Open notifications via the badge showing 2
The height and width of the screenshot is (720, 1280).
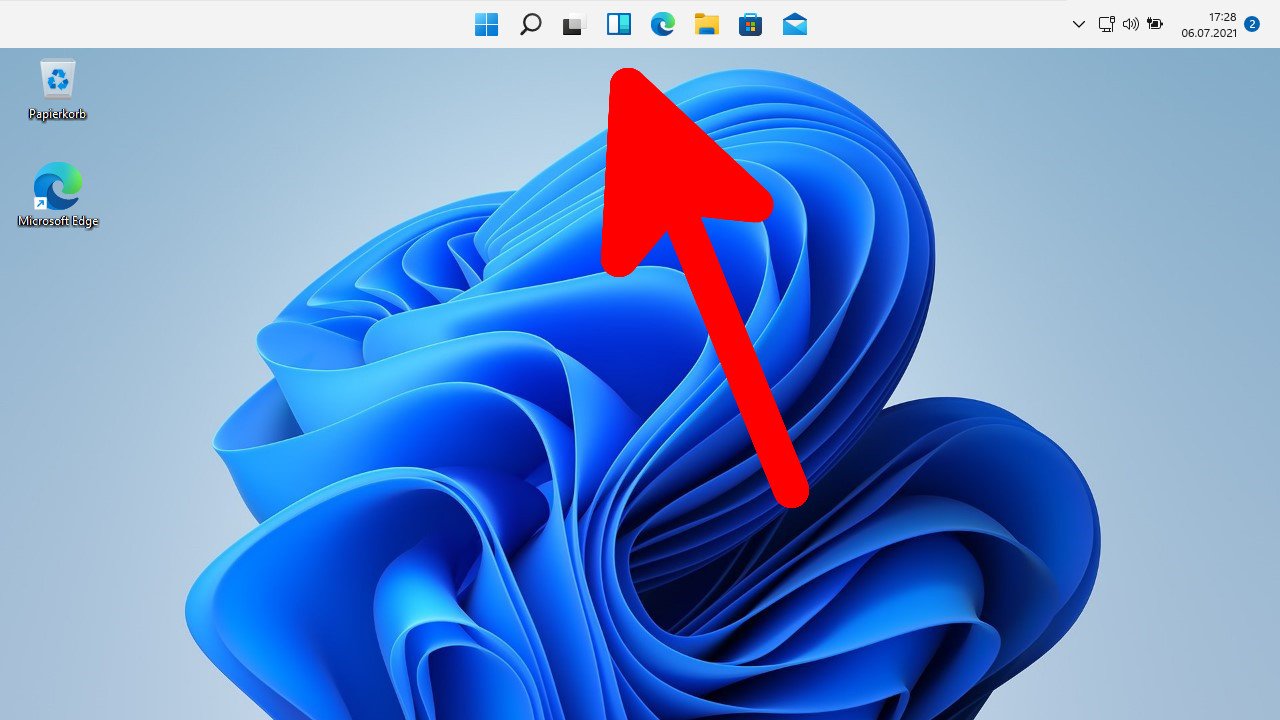pos(1252,24)
